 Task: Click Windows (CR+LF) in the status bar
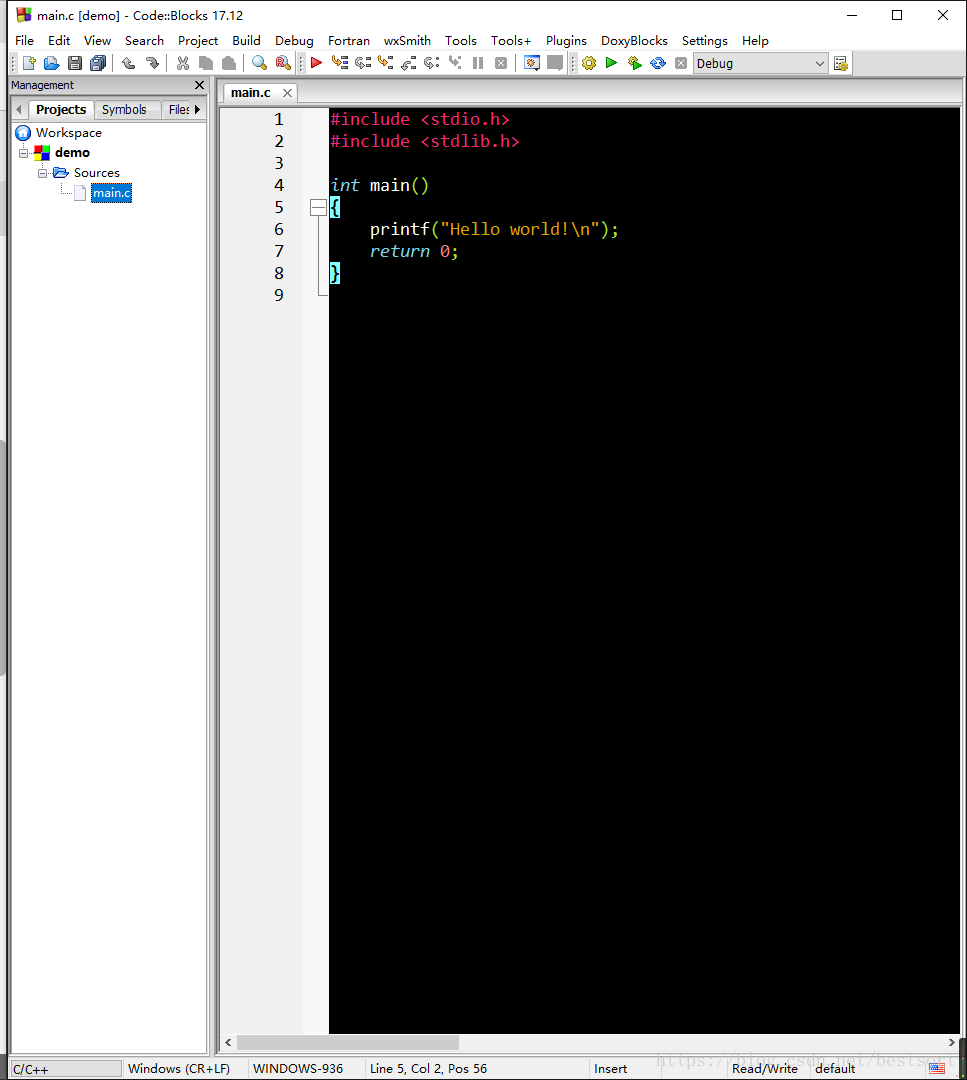point(179,1069)
